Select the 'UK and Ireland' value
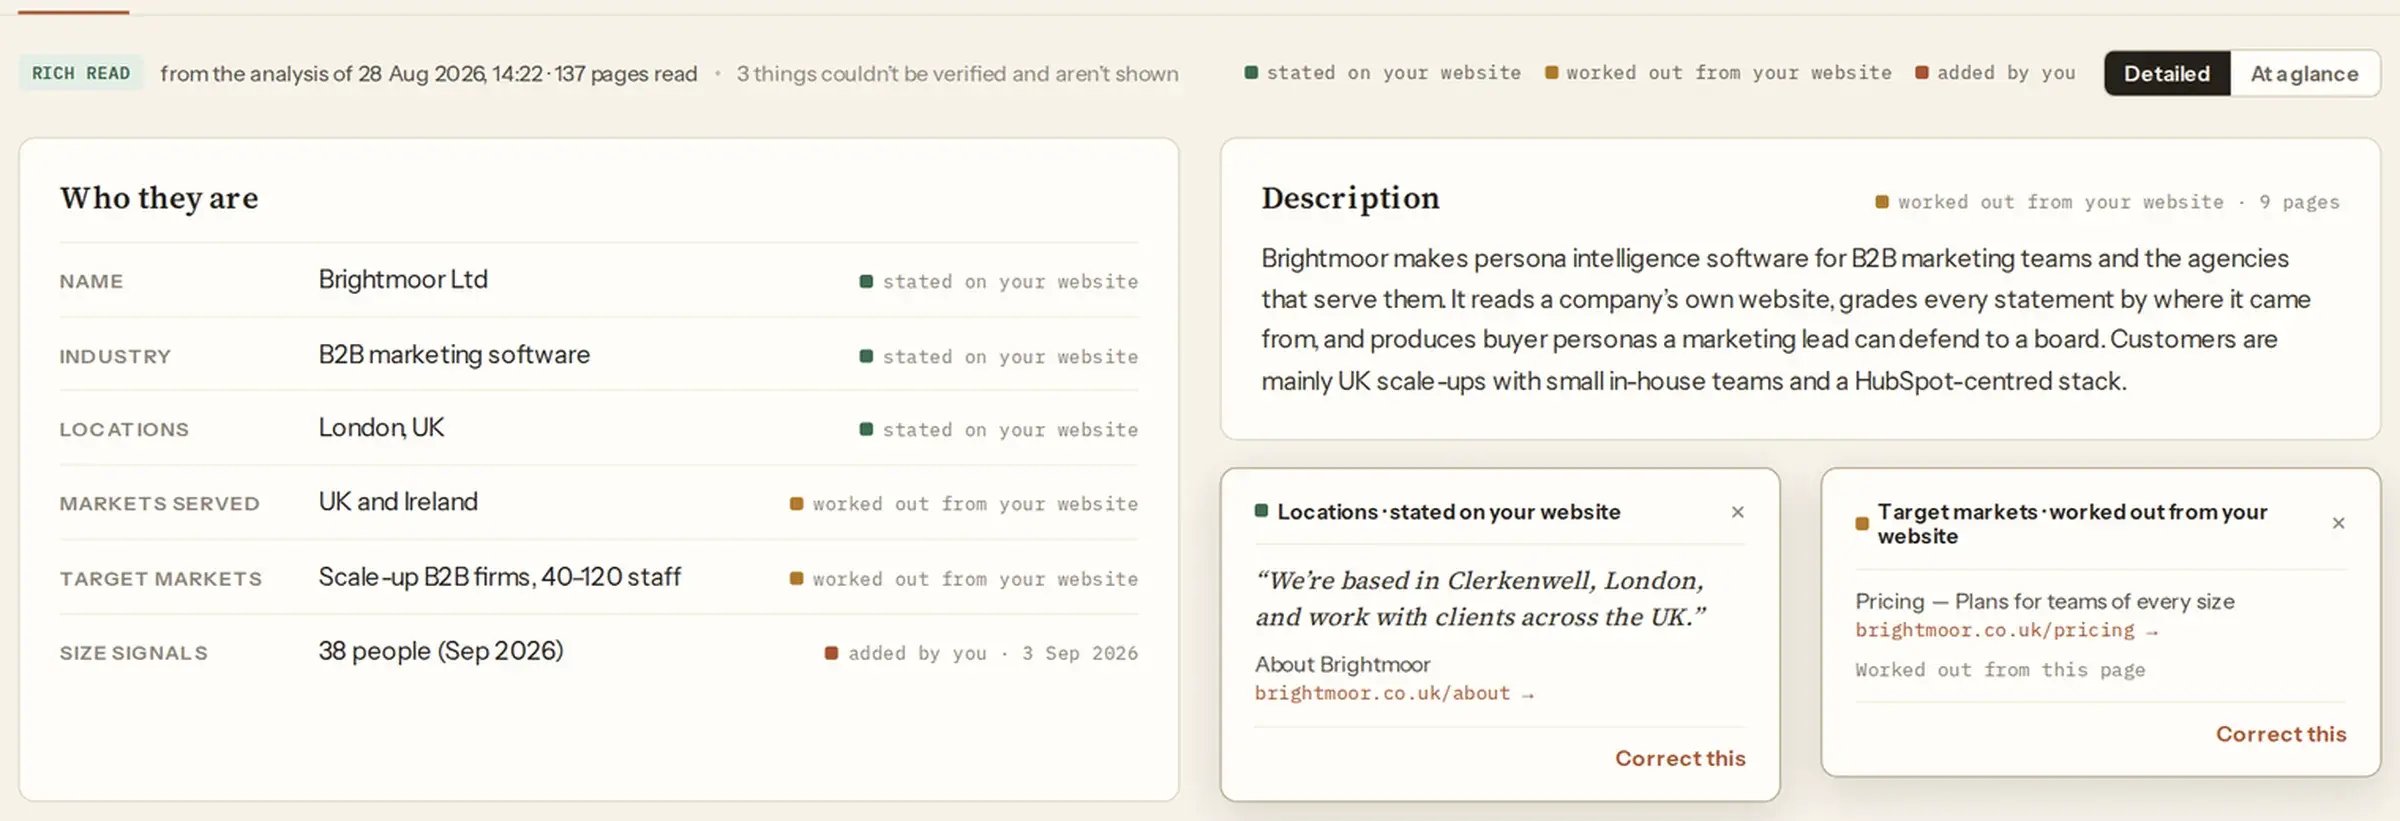 coord(398,501)
